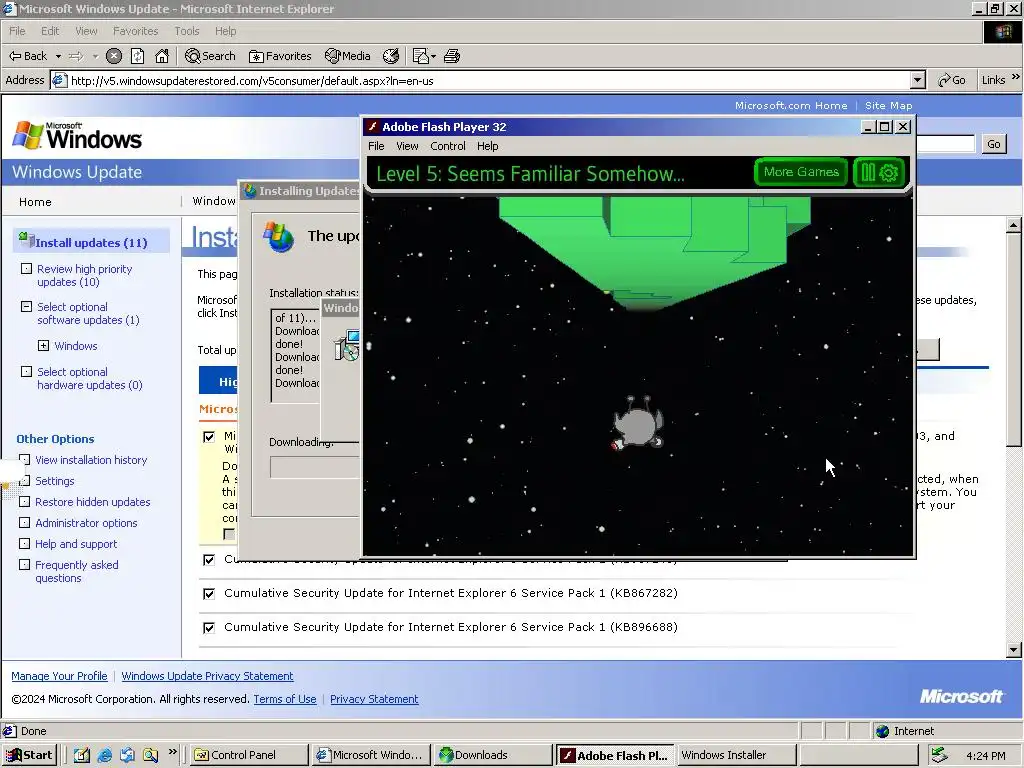Click the Windows flag throbber icon
Screen dimensions: 1024x768
pos(1002,32)
